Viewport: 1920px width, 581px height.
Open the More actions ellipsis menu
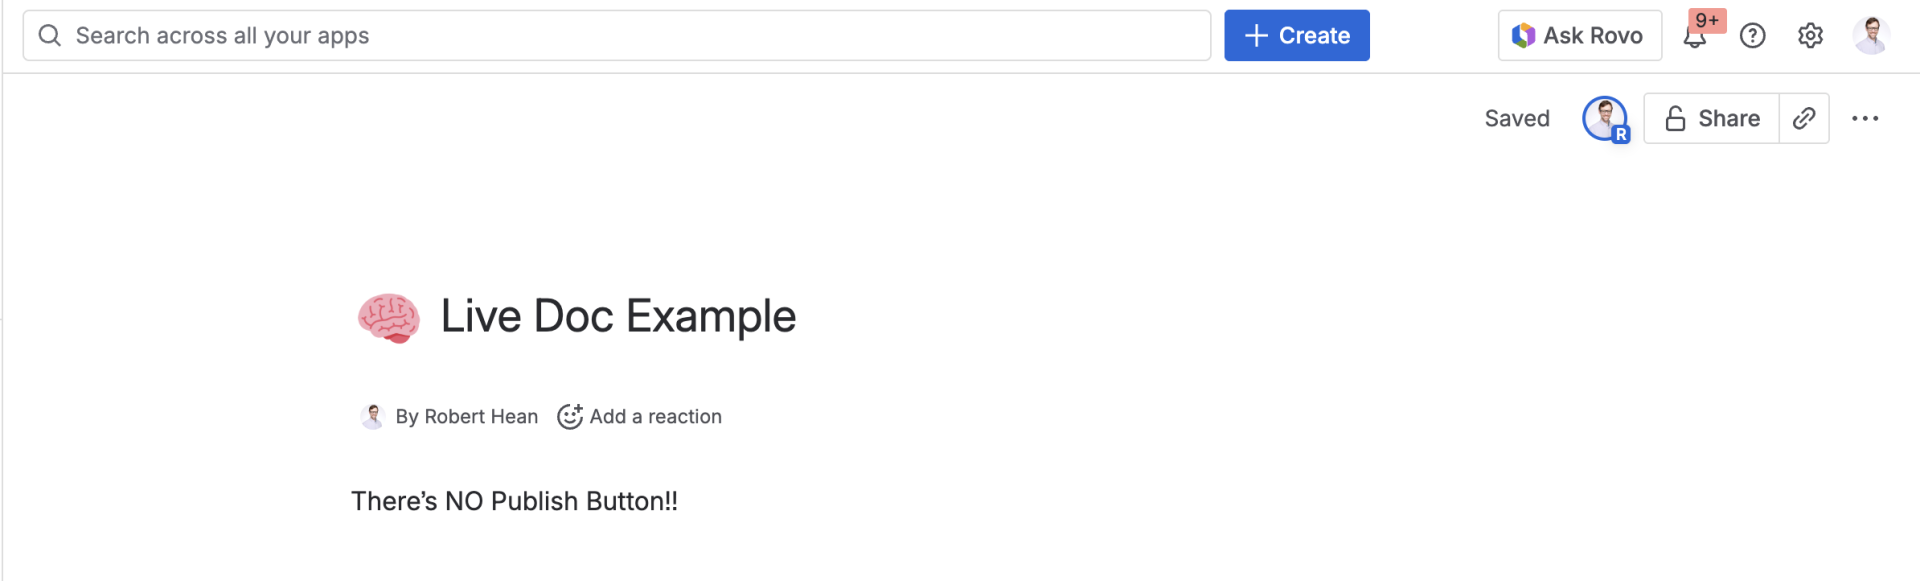(1865, 119)
